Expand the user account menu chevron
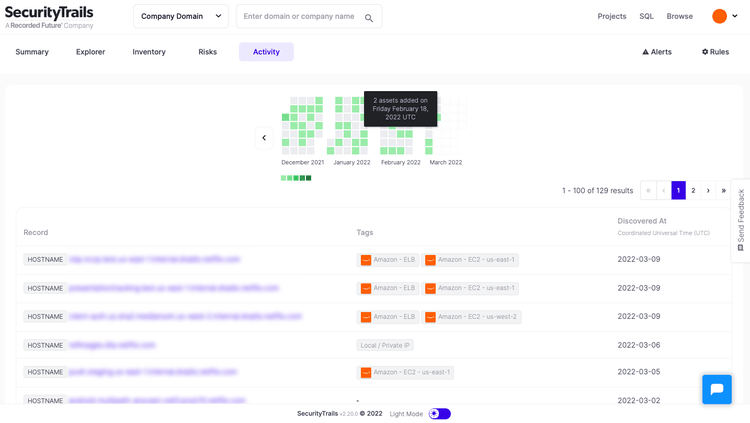The image size is (750, 423). pyautogui.click(x=735, y=16)
